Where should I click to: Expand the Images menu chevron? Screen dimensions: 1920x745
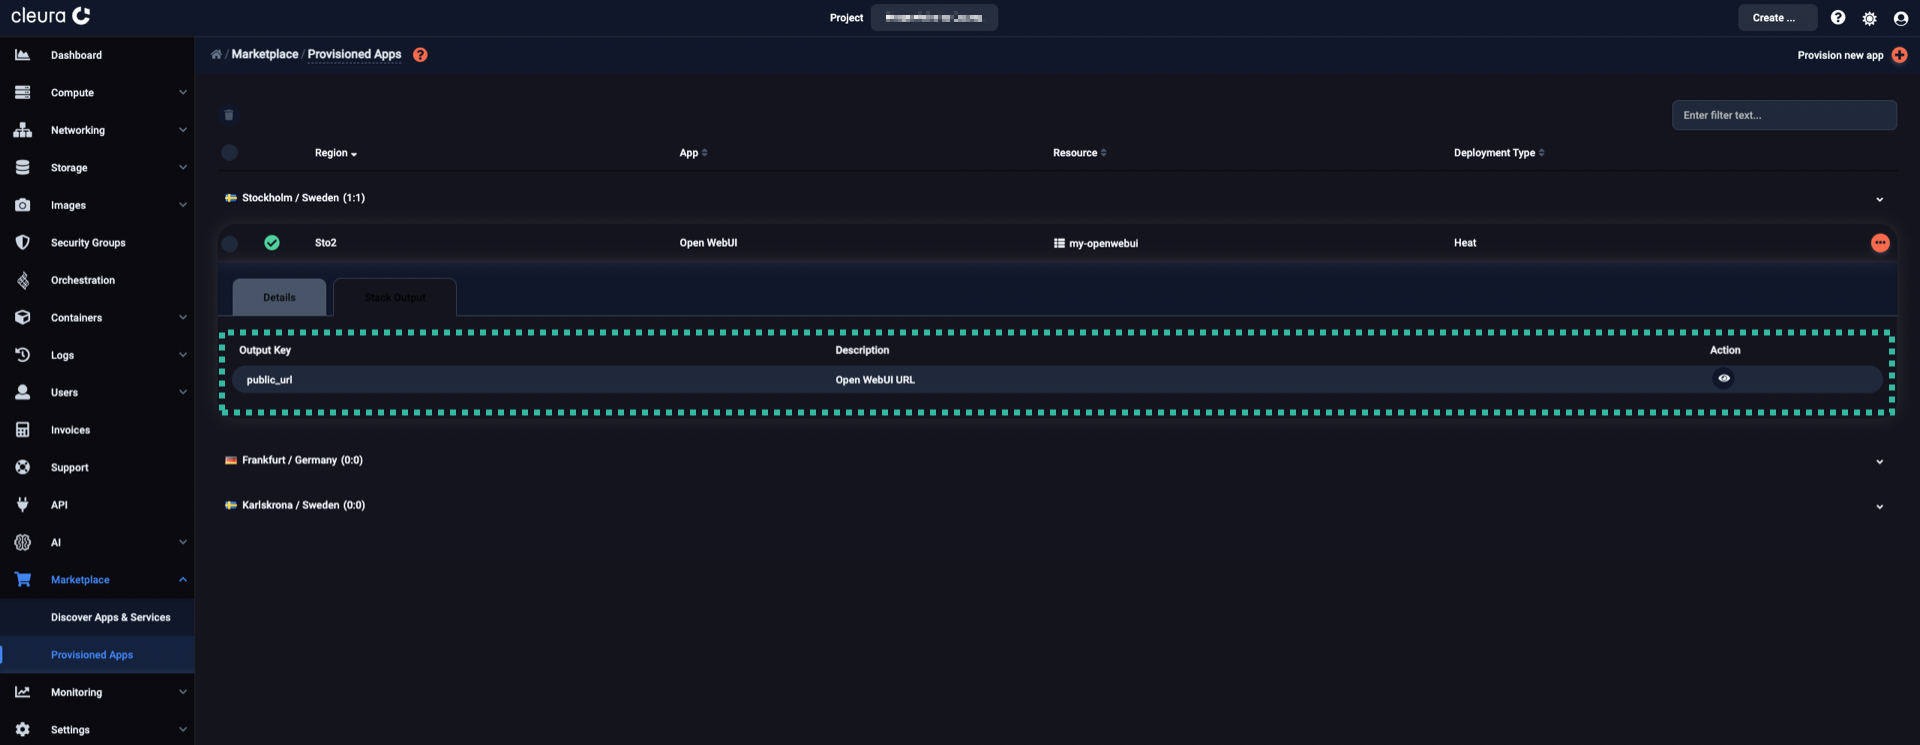click(183, 205)
